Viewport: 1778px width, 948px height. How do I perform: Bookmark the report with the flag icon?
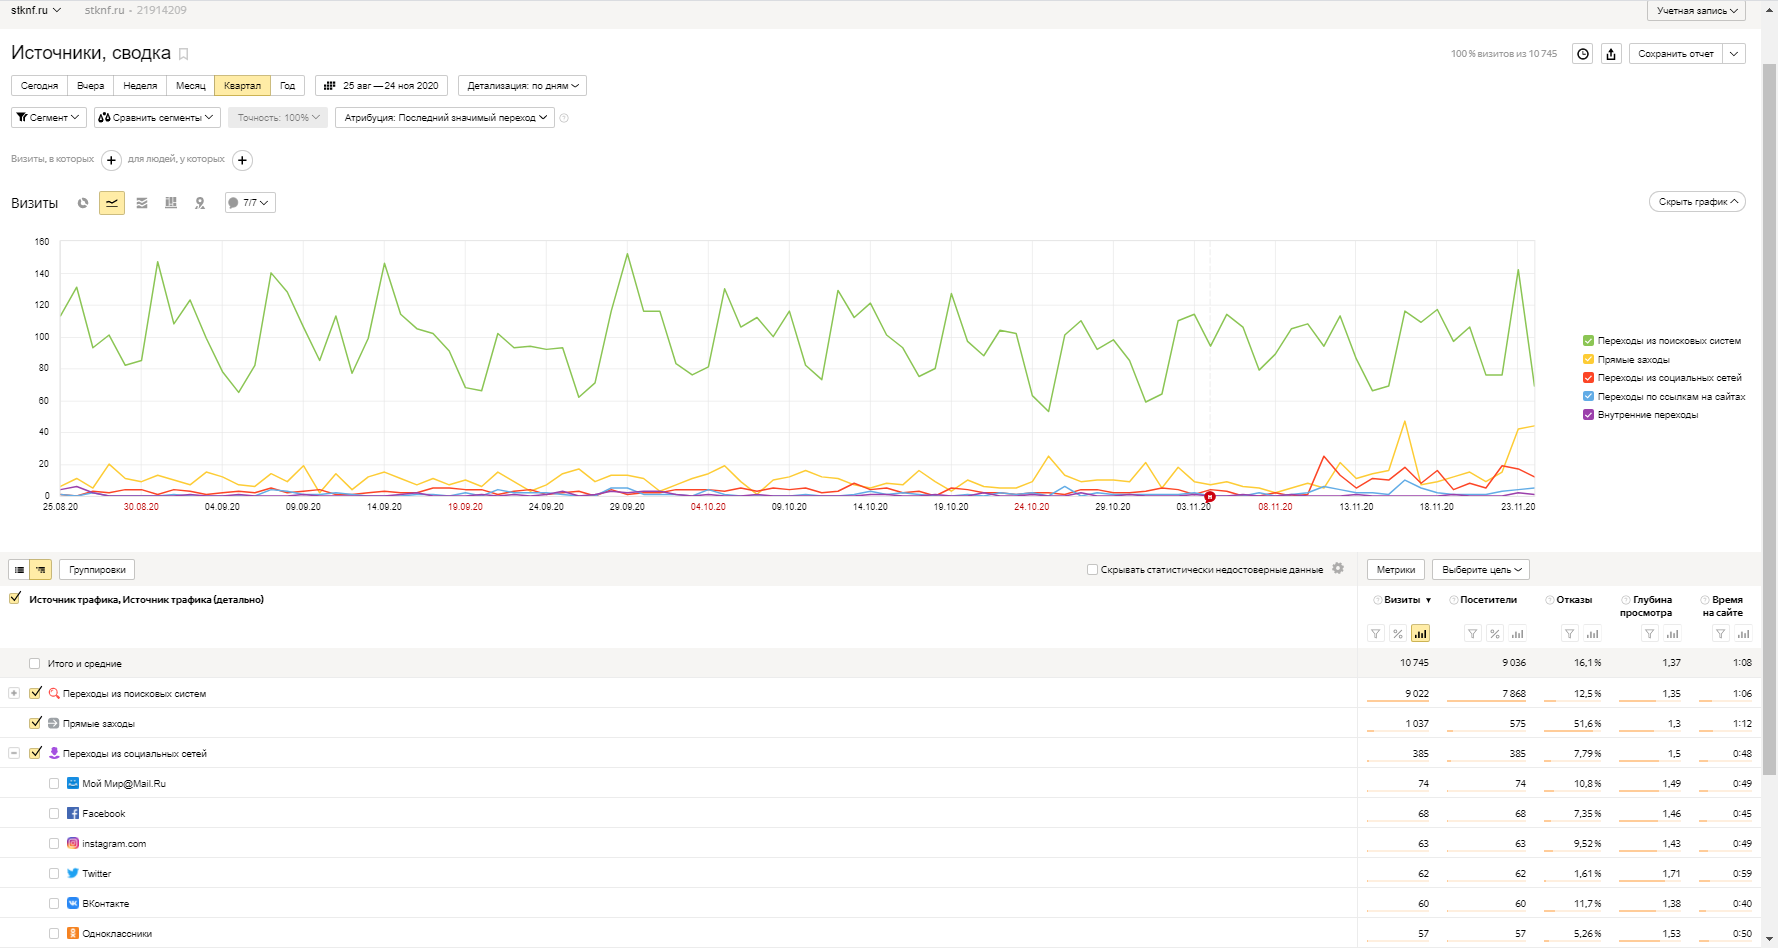click(x=184, y=54)
